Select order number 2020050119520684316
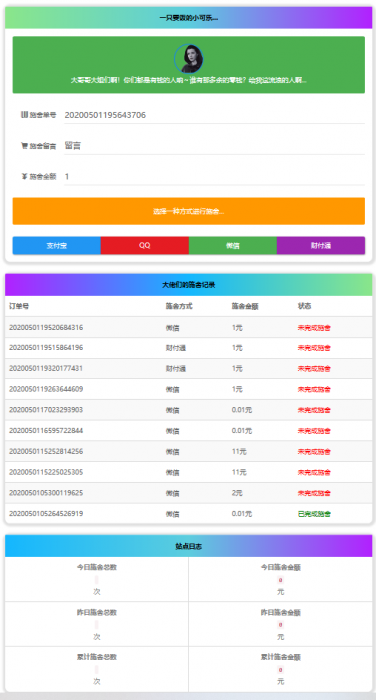Image resolution: width=376 pixels, height=700 pixels. click(x=46, y=328)
